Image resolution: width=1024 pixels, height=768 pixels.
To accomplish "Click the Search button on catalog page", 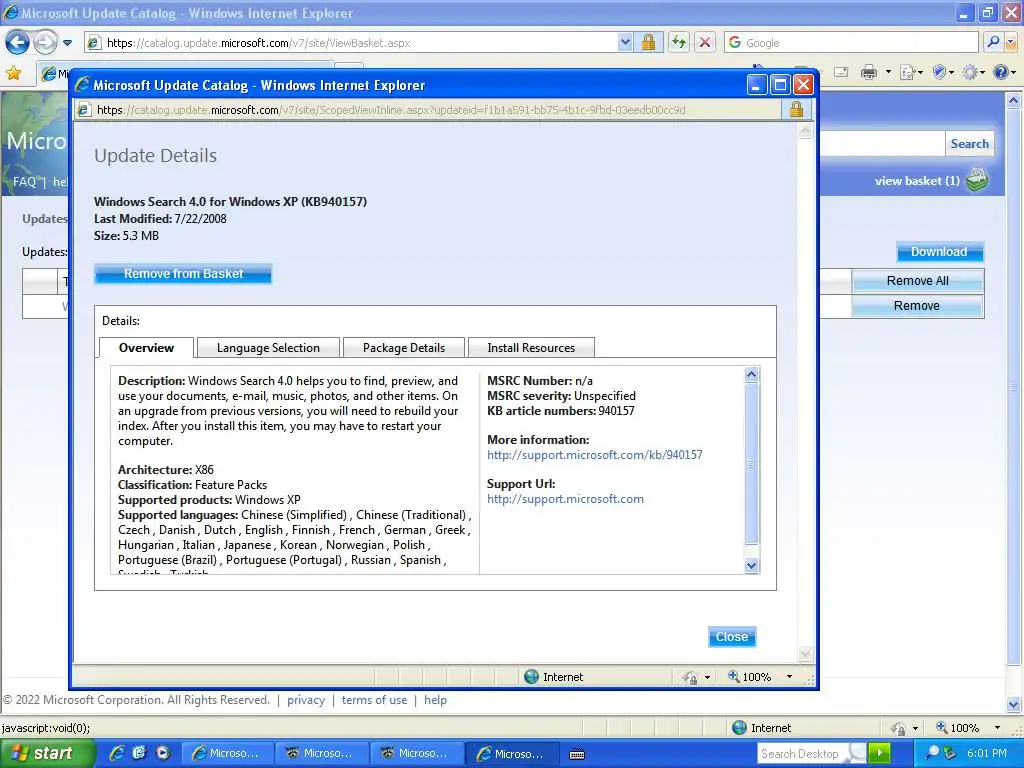I will pos(969,144).
